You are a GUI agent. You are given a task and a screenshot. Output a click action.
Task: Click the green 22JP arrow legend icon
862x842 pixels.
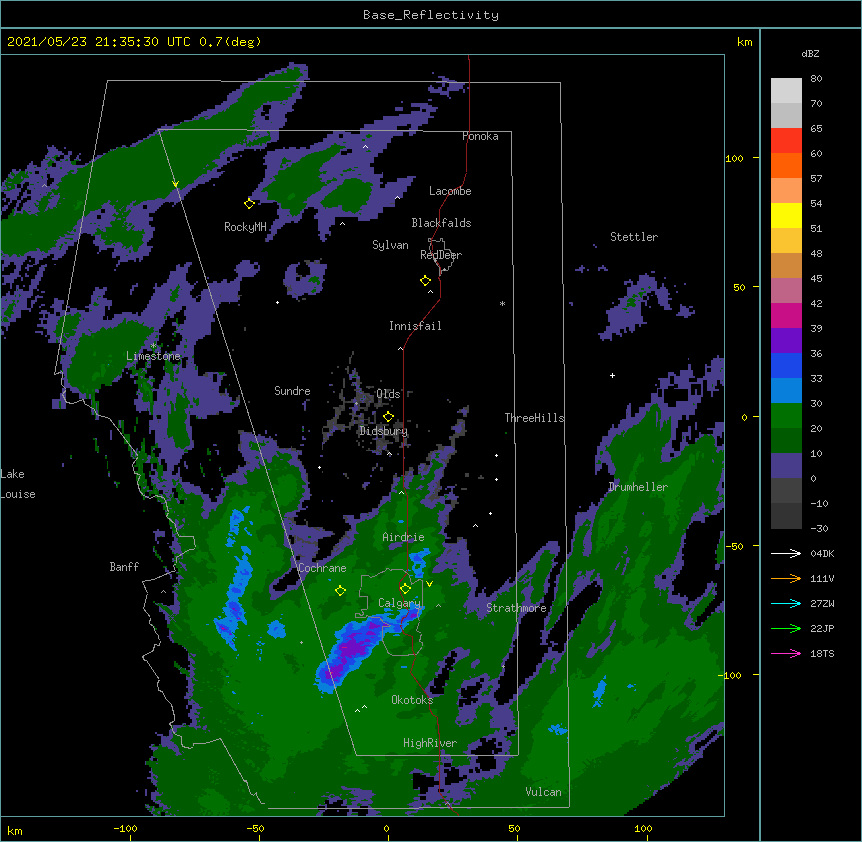pos(786,628)
